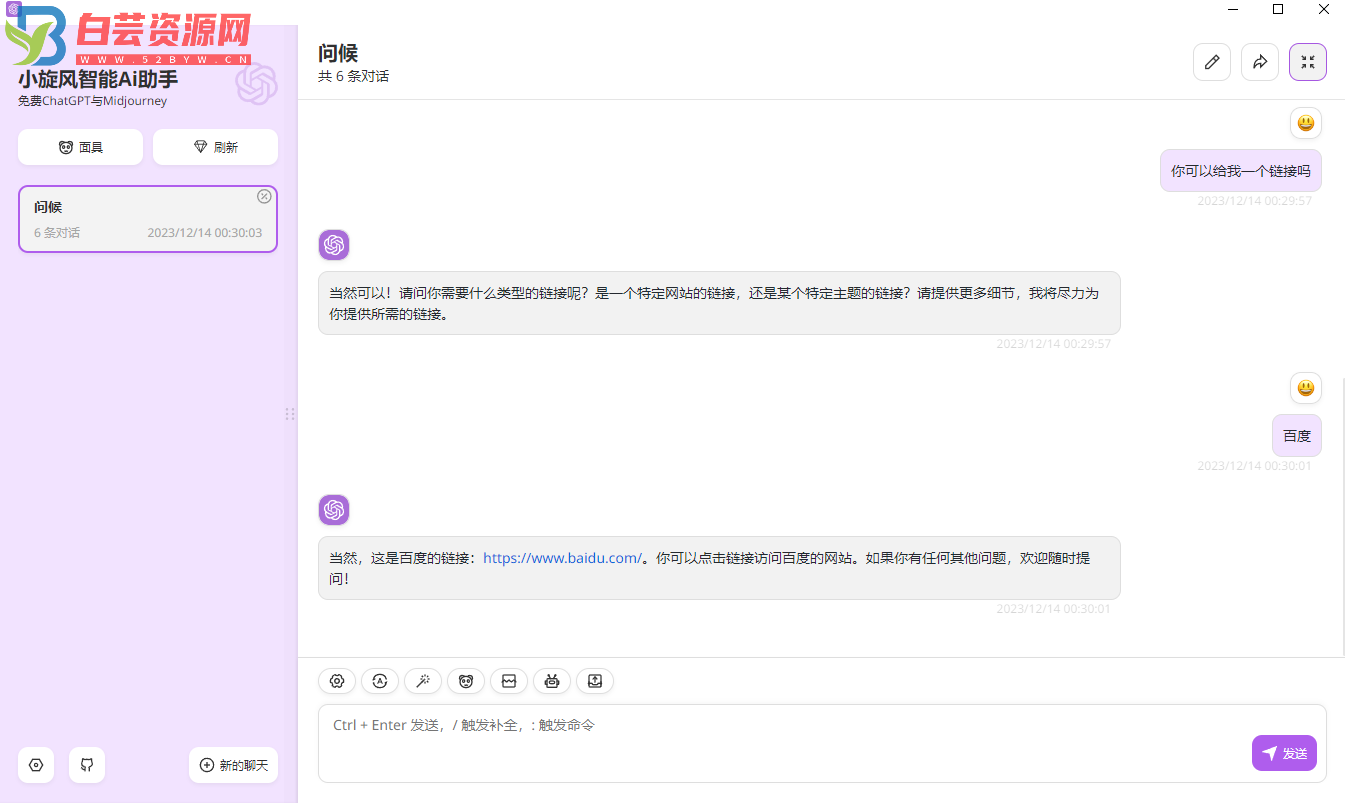Click the assistant avatar above the 百度 link reply
Screen dimensions: 1345x803
pos(334,510)
